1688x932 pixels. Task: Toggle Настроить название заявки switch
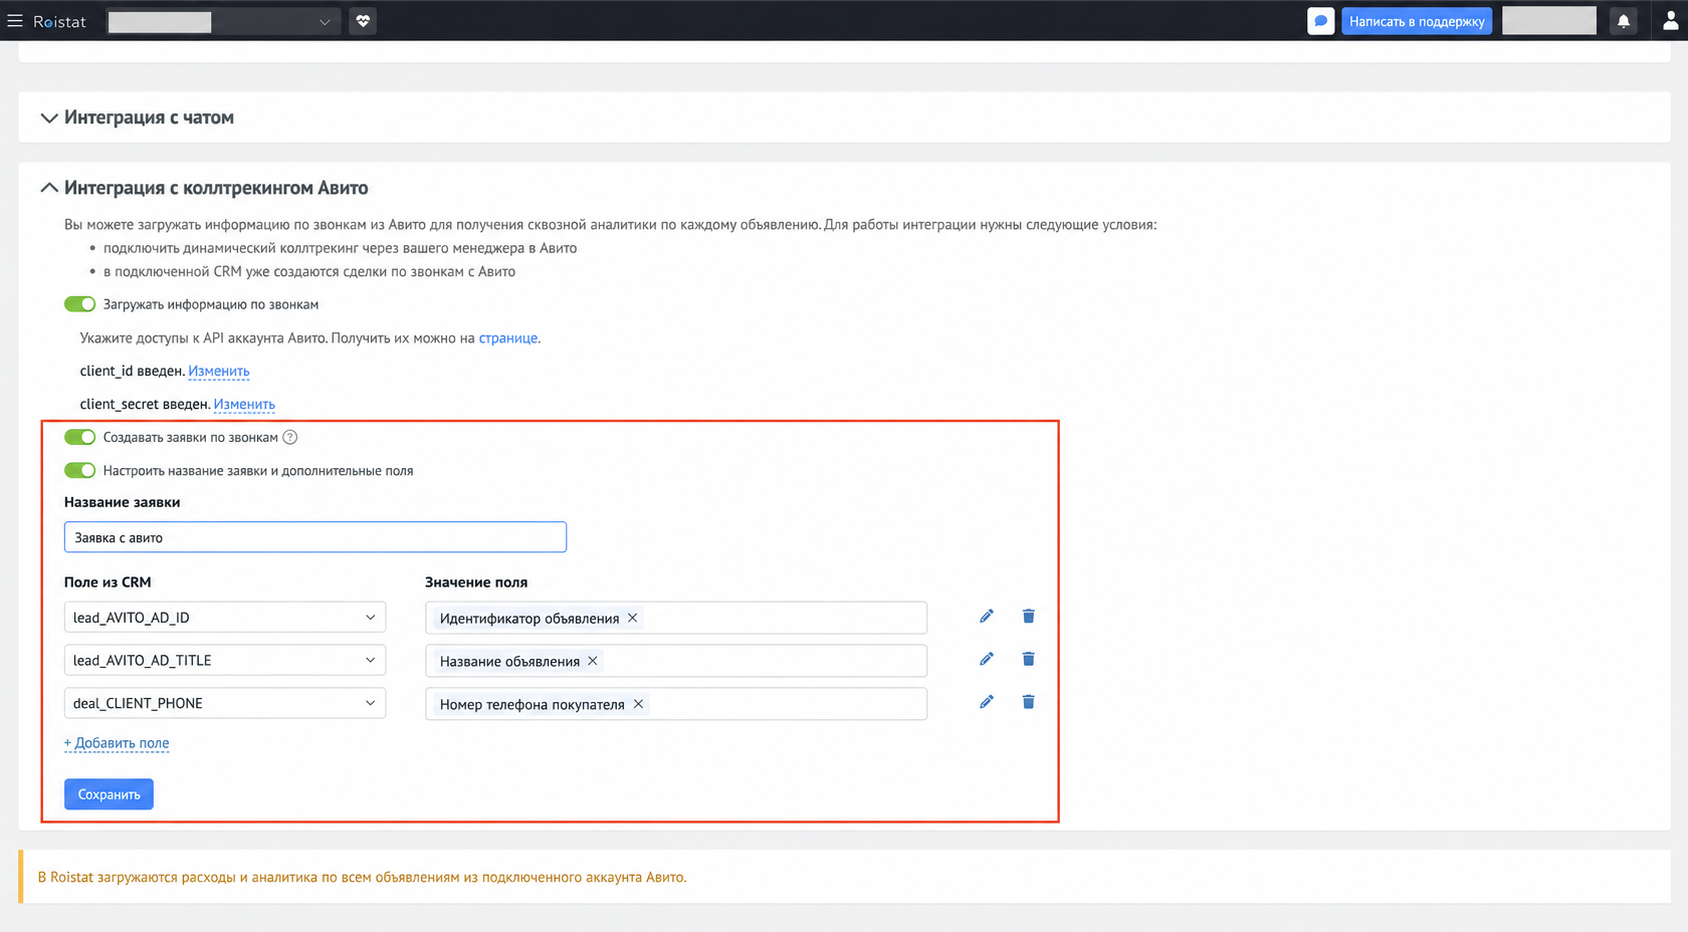click(x=80, y=470)
